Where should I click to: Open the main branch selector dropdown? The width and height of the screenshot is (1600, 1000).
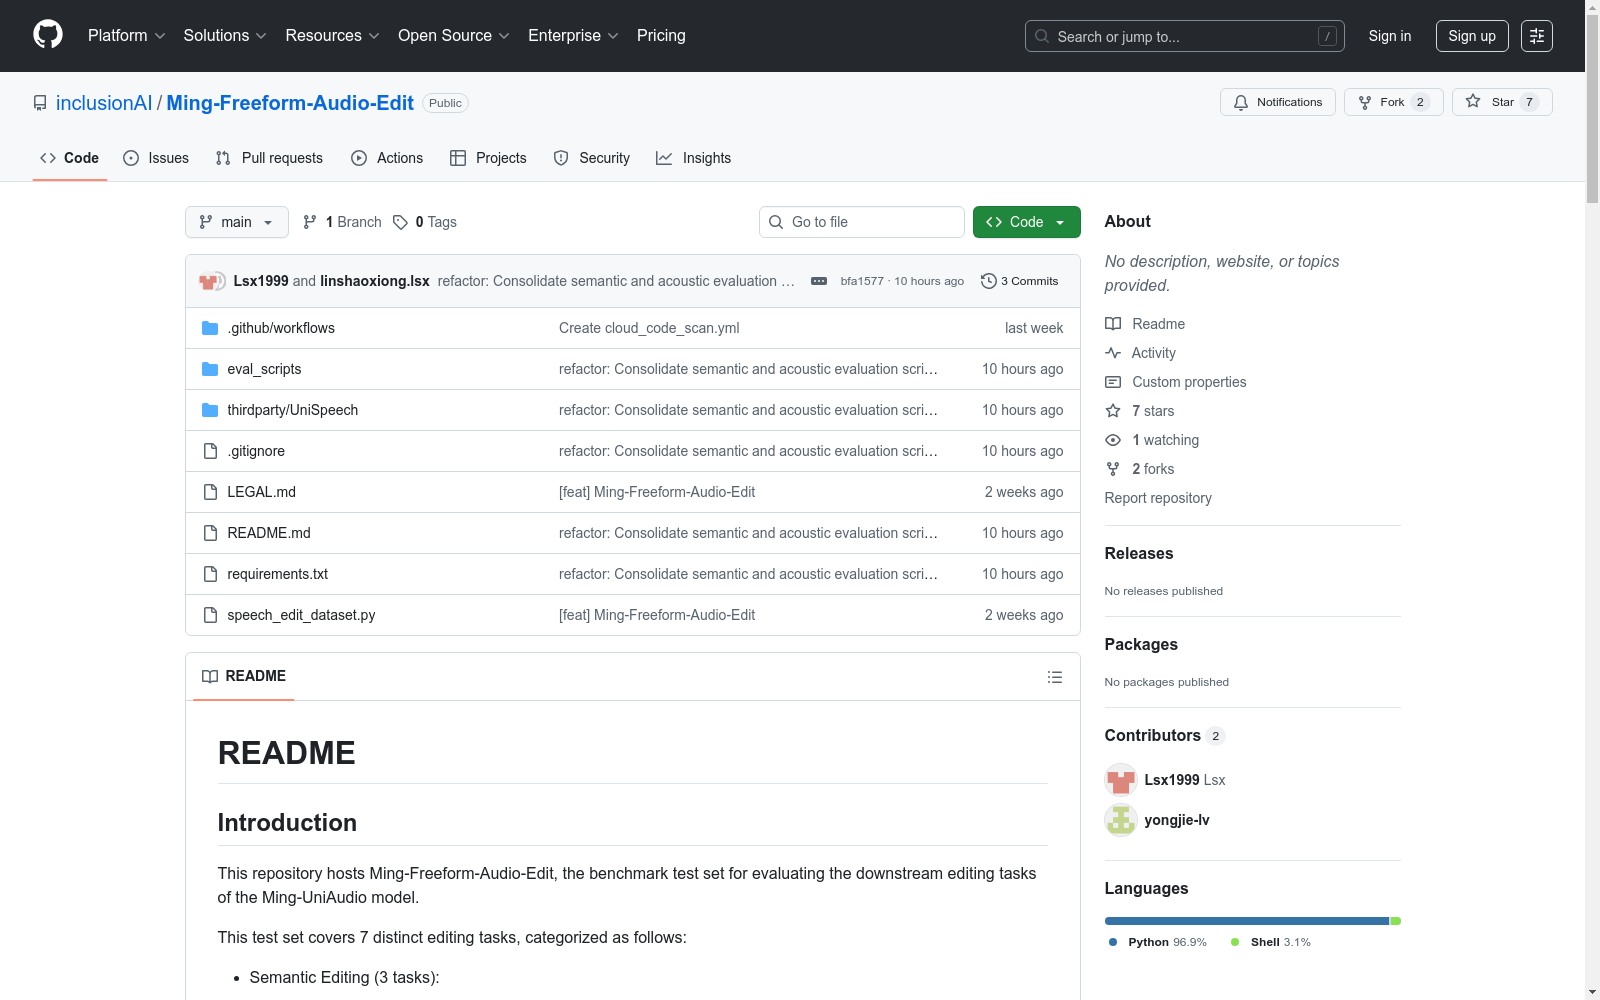[x=237, y=222]
